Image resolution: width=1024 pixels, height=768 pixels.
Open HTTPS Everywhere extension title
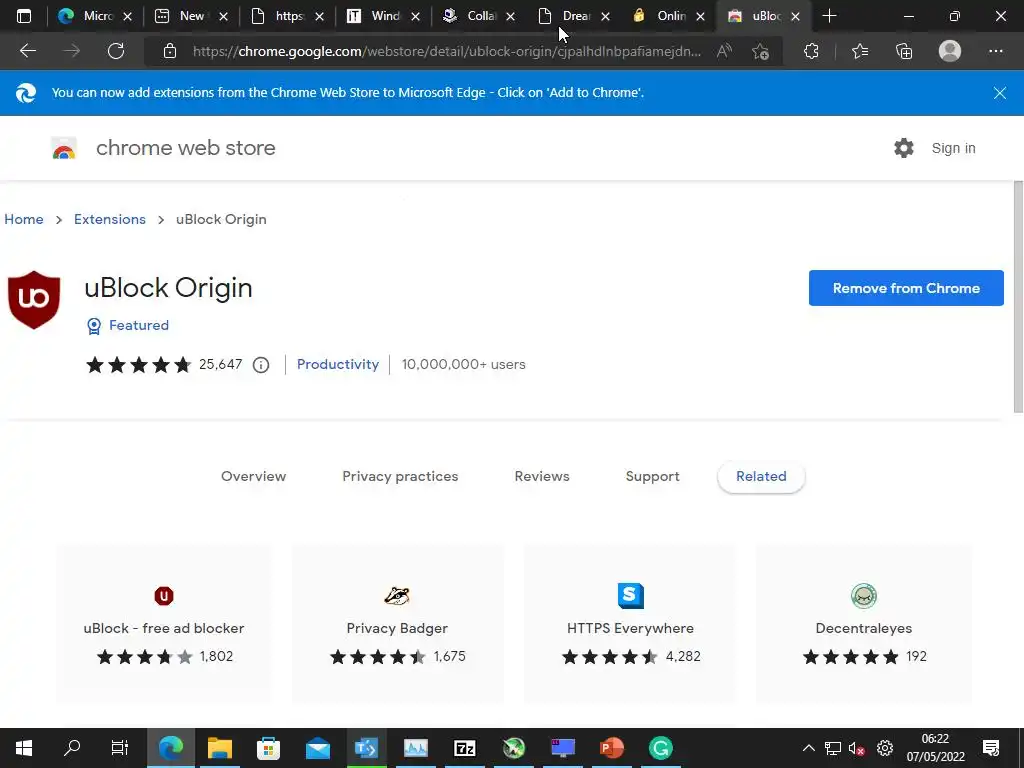[630, 628]
